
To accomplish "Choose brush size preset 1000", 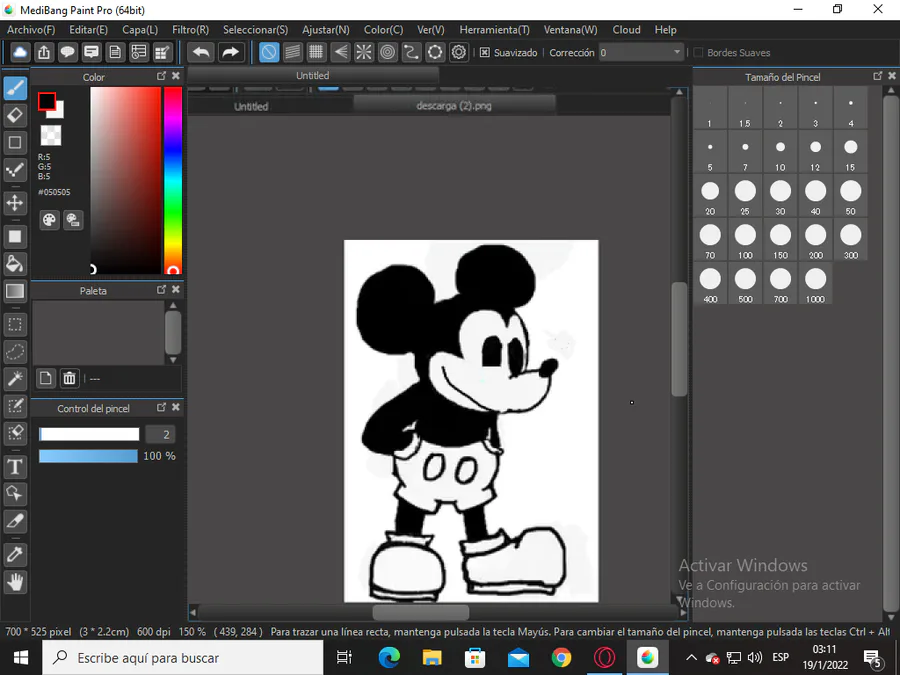I will pyautogui.click(x=815, y=284).
